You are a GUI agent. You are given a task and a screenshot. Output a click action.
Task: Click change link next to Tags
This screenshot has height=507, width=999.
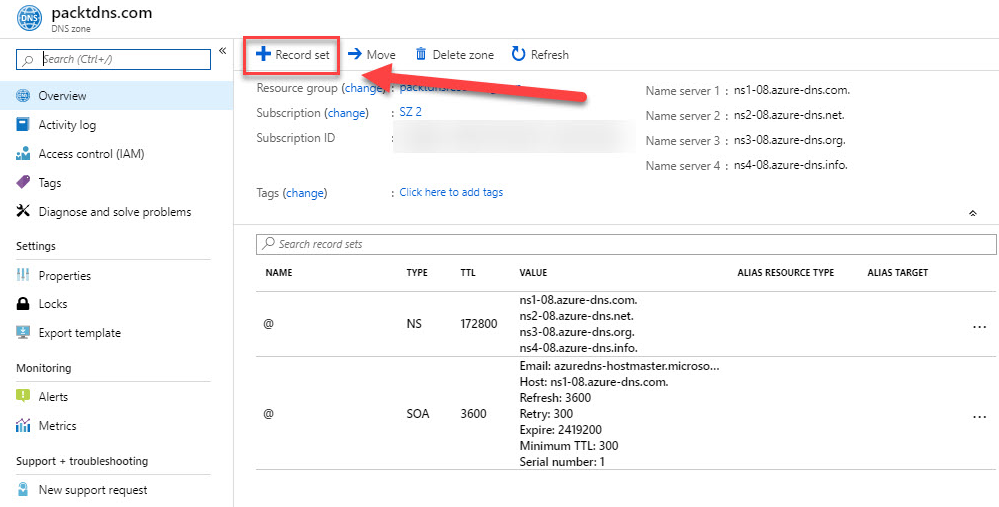click(x=305, y=192)
